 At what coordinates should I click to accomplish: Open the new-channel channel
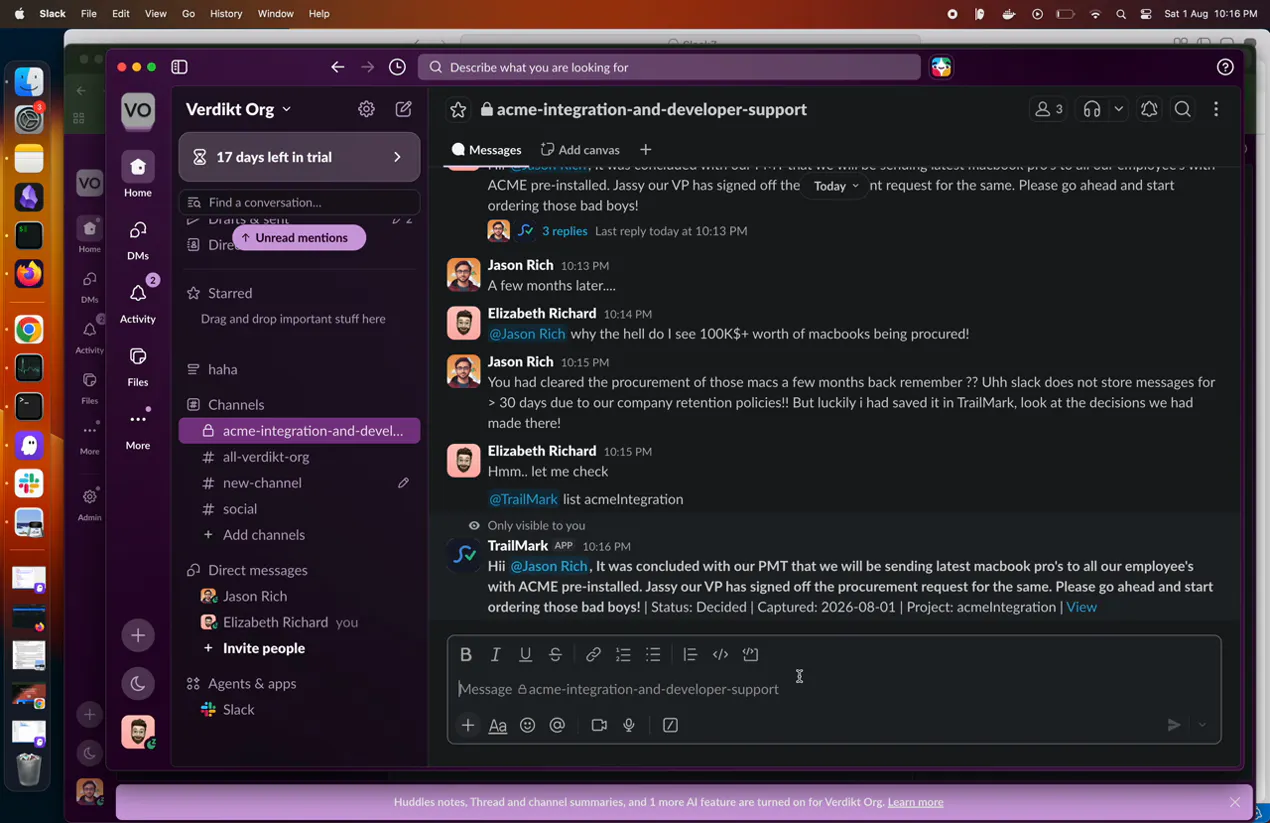point(299,483)
